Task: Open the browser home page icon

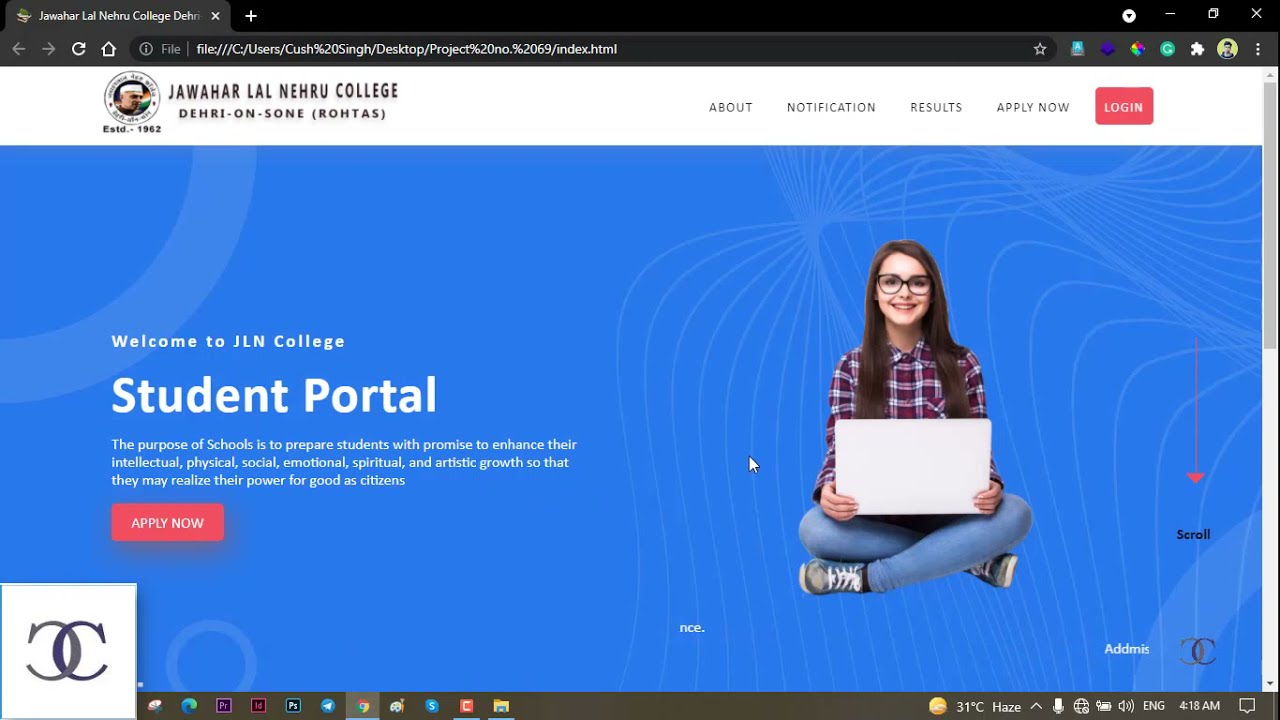Action: coord(109,49)
